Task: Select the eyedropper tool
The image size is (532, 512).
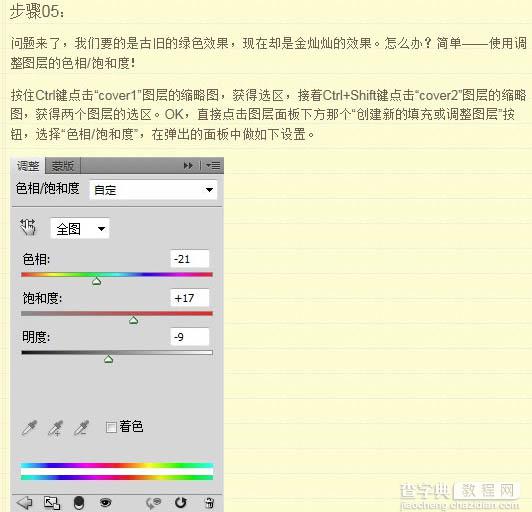Action: click(x=29, y=428)
